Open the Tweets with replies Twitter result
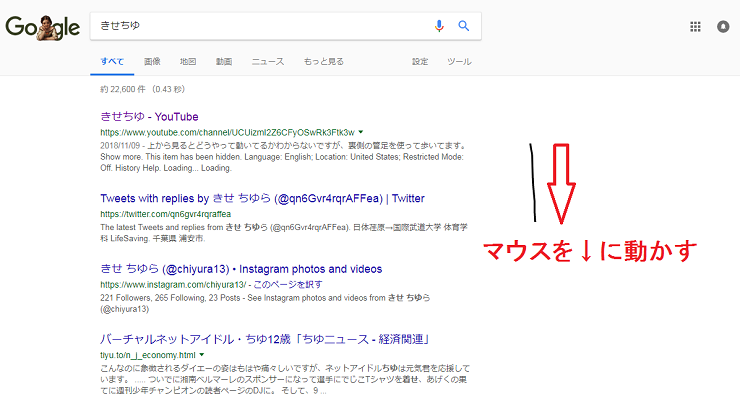This screenshot has height=407, width=740. (x=262, y=198)
